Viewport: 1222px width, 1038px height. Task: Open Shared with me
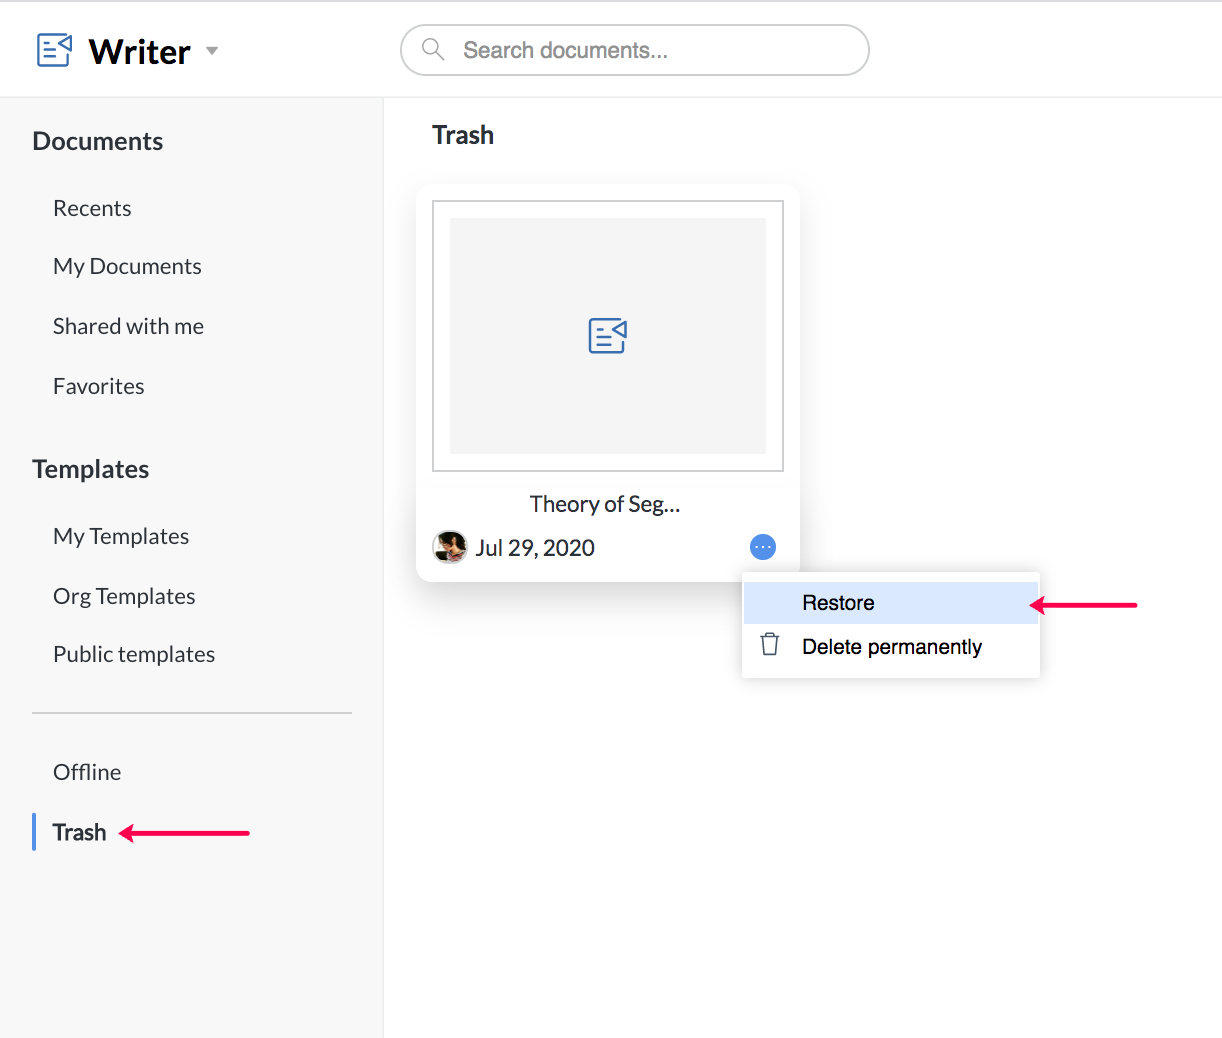click(x=128, y=326)
